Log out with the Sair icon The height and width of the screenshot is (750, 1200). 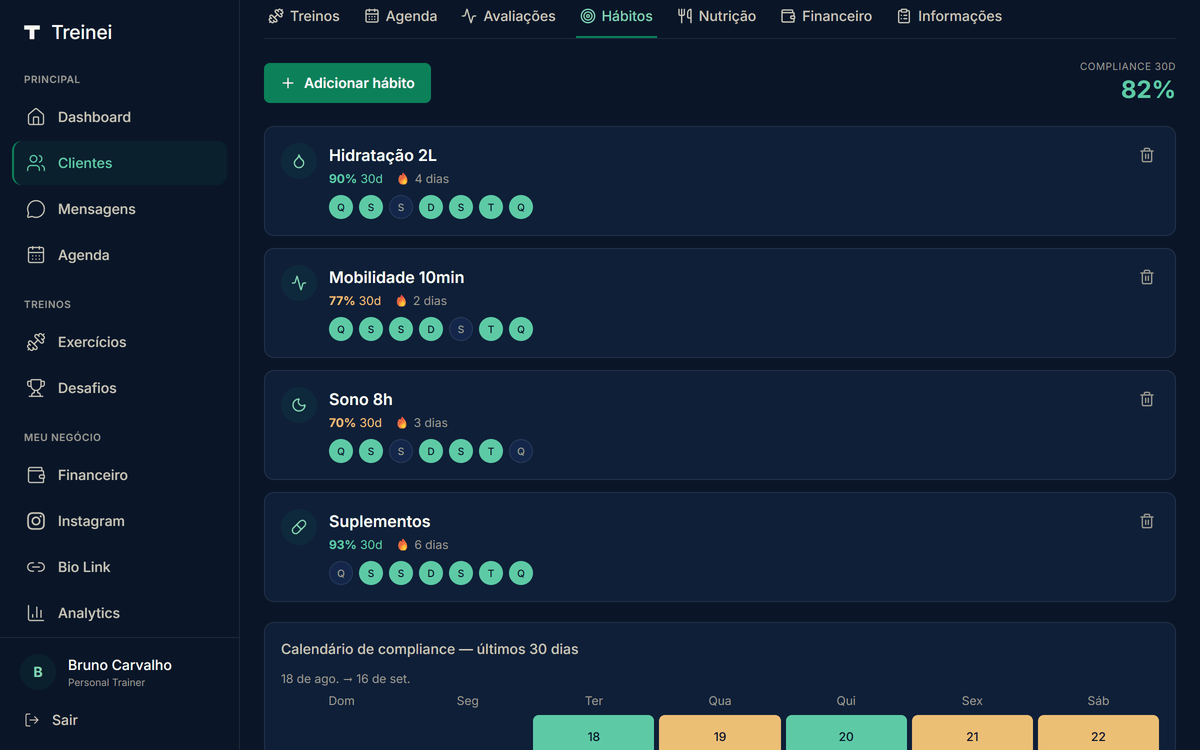pyautogui.click(x=32, y=720)
